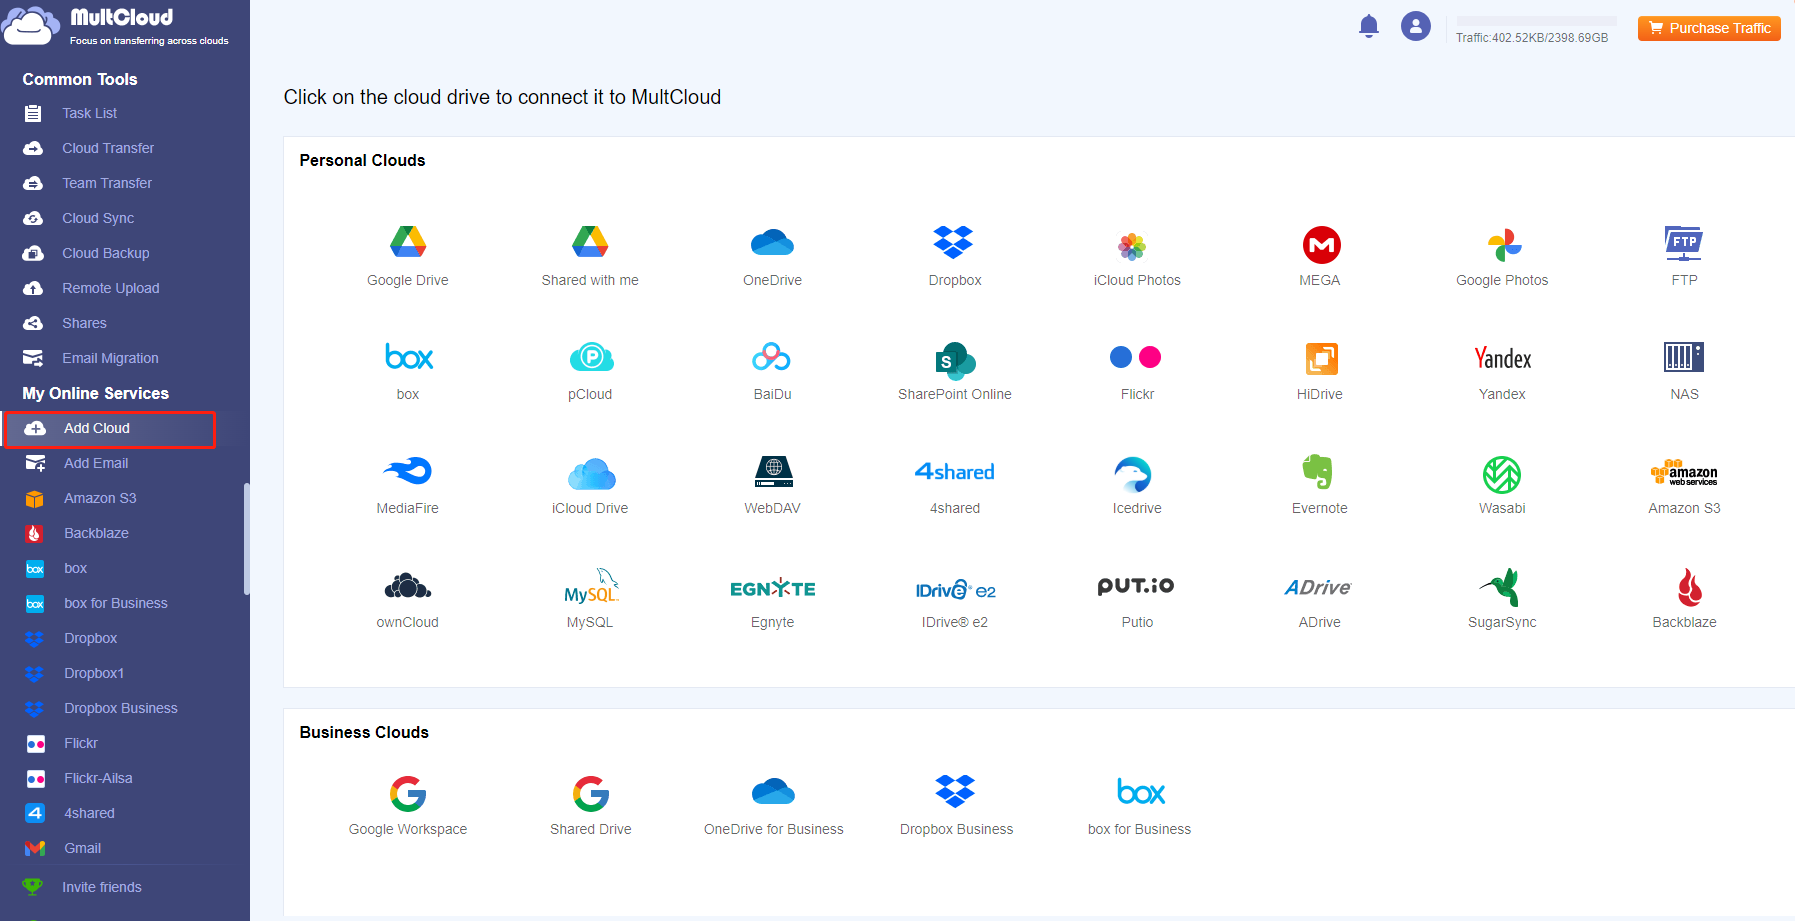Viewport: 1795px width, 921px height.
Task: Select the MEGA cloud icon
Action: tap(1321, 245)
